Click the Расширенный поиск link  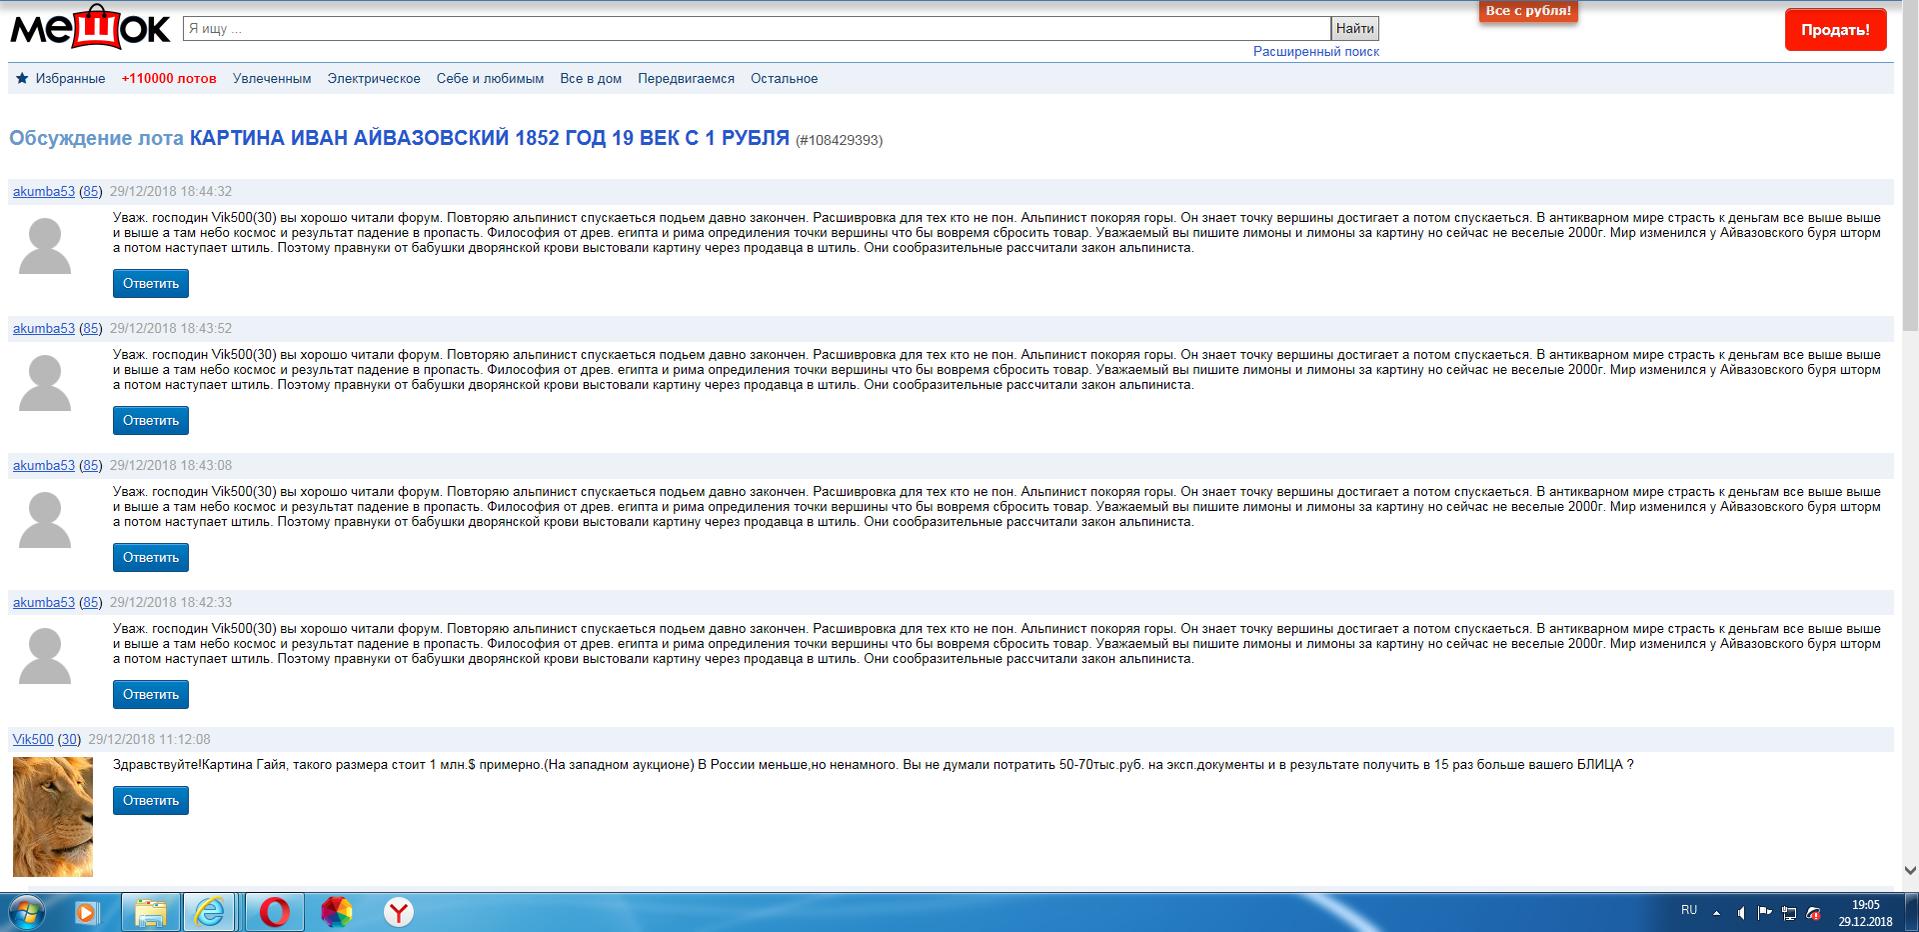click(x=1315, y=52)
